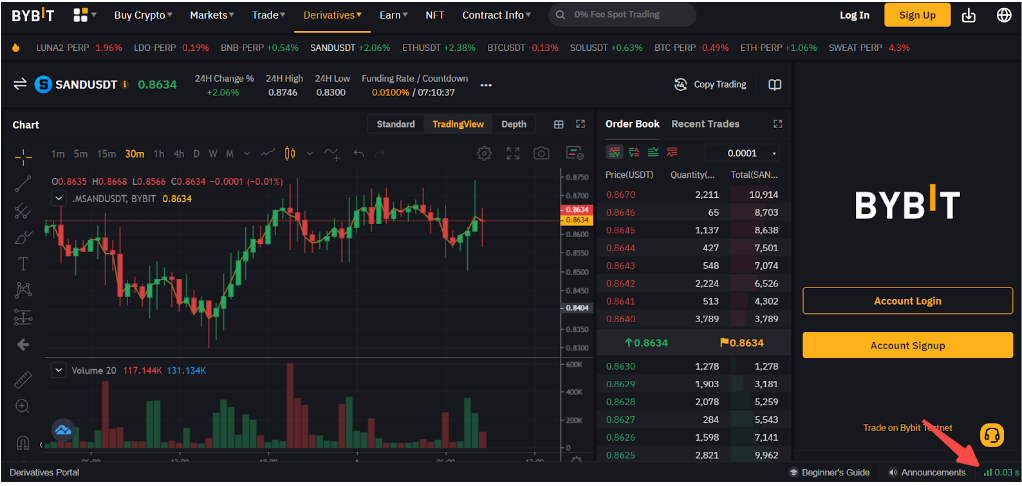
Task: Collapse the Volume 20 indicator legend
Action: point(58,370)
